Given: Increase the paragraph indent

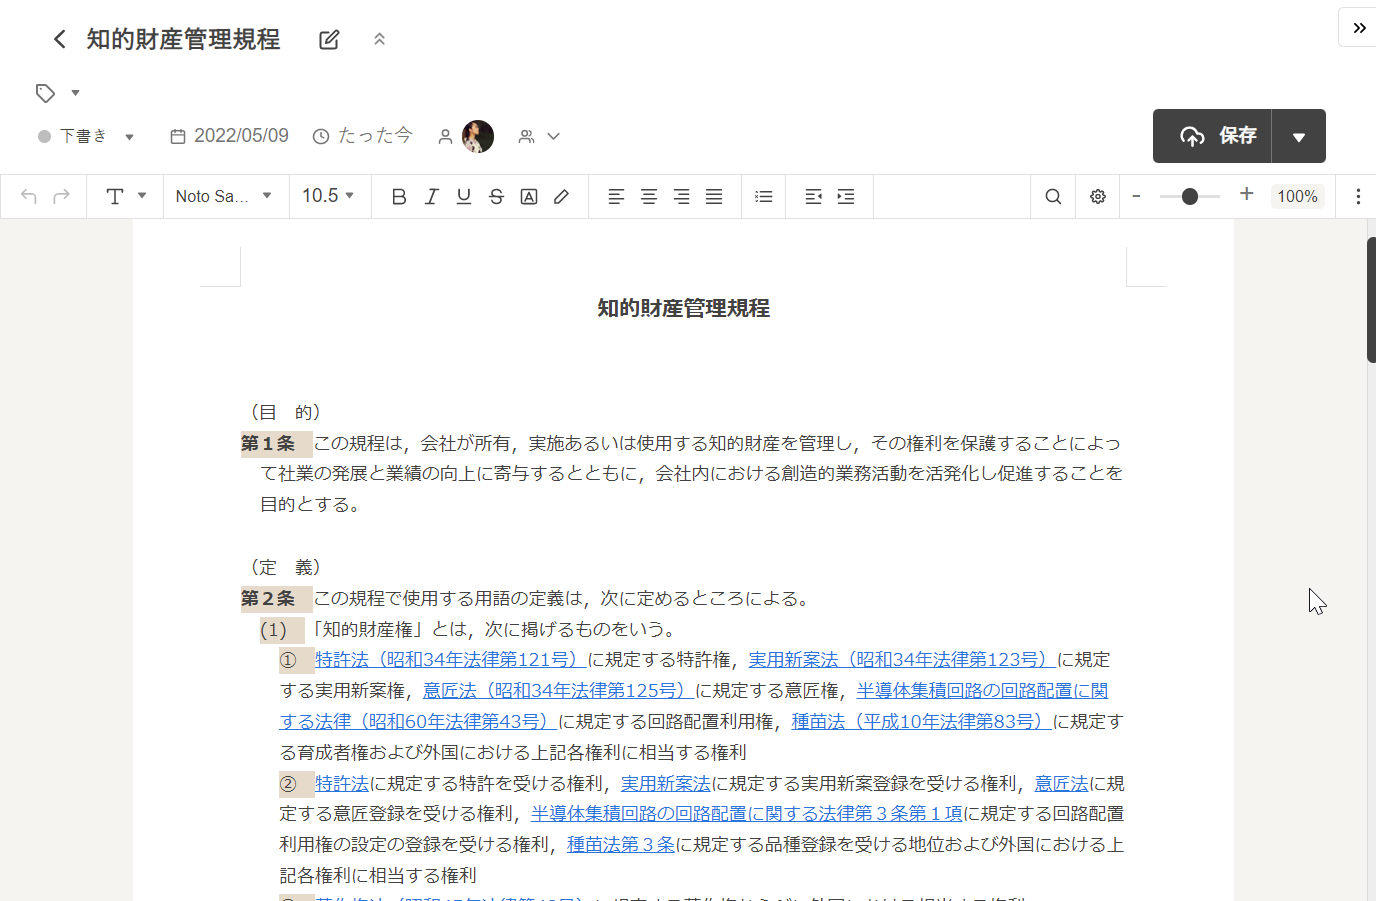Looking at the screenshot, I should click(x=845, y=197).
